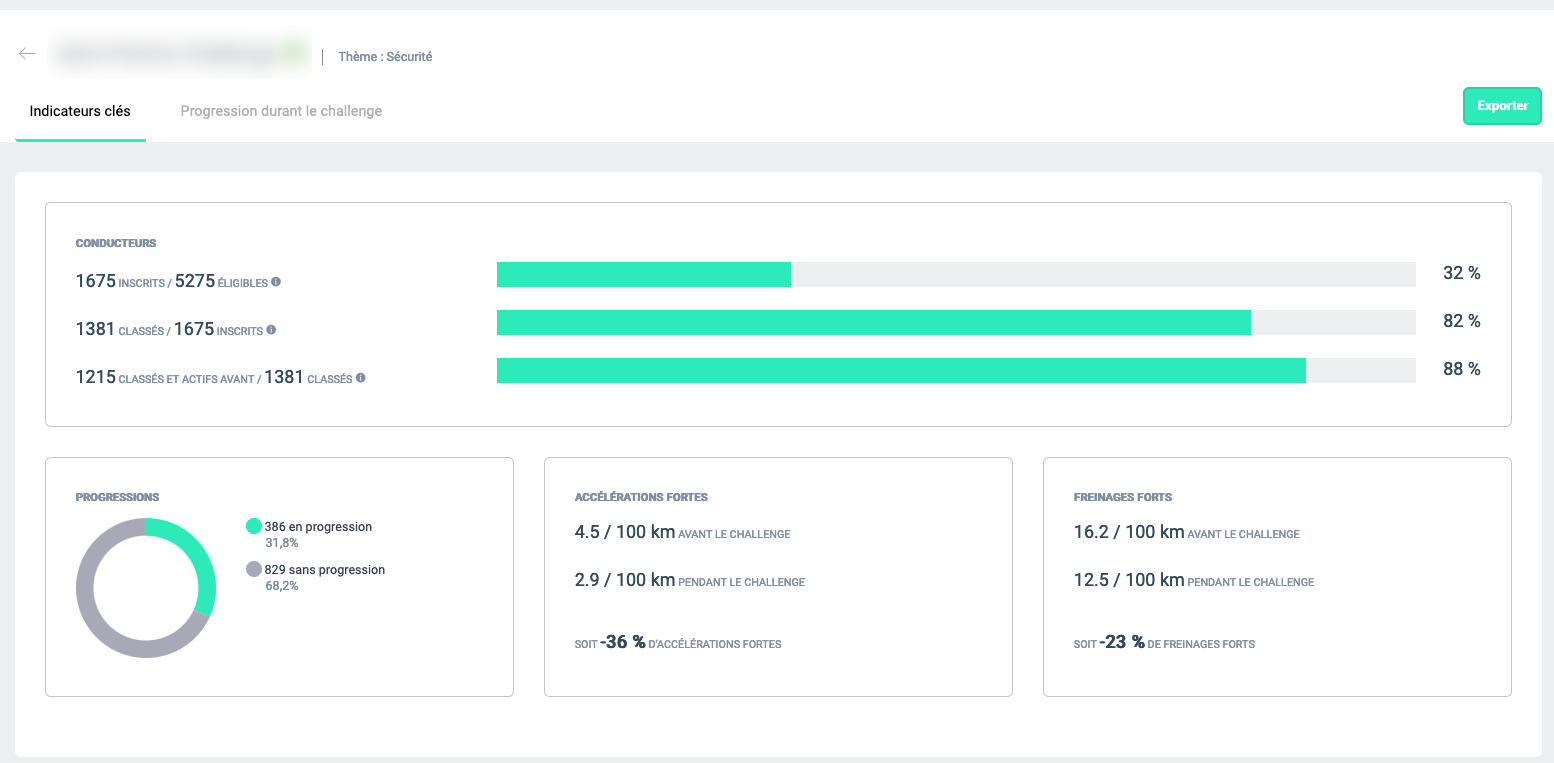Click info icon next to 1675 INSCRITS
The width and height of the screenshot is (1554, 763).
271,330
